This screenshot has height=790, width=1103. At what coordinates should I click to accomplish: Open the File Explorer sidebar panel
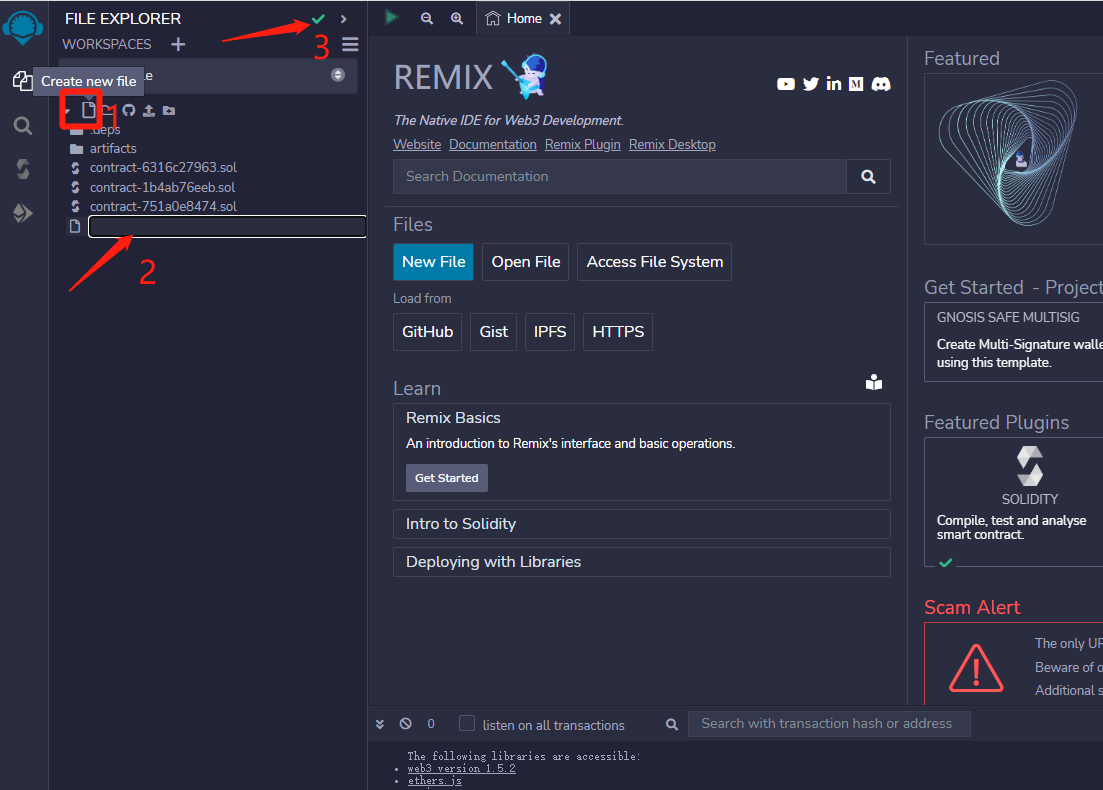pos(22,81)
